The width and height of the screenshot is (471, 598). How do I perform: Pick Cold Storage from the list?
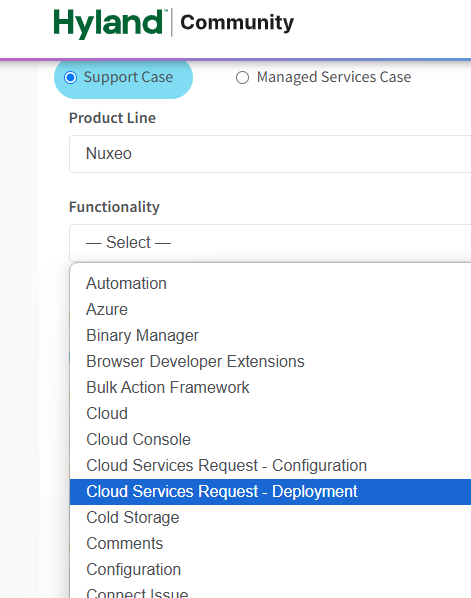point(270,518)
